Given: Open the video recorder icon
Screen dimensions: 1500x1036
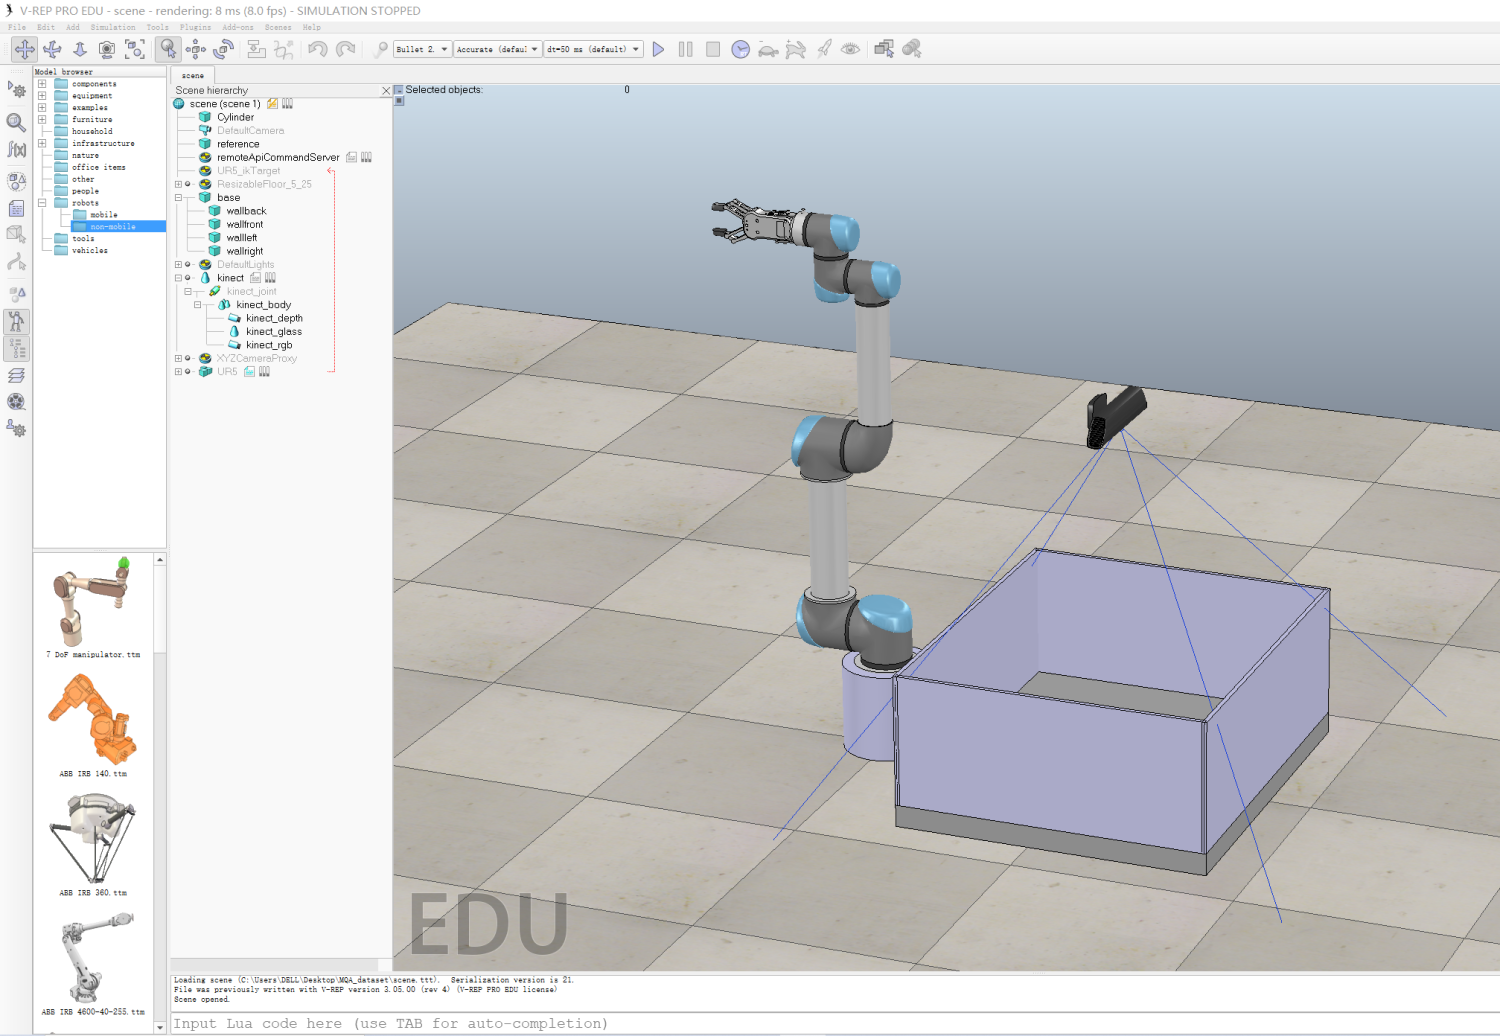Looking at the screenshot, I should 16,402.
